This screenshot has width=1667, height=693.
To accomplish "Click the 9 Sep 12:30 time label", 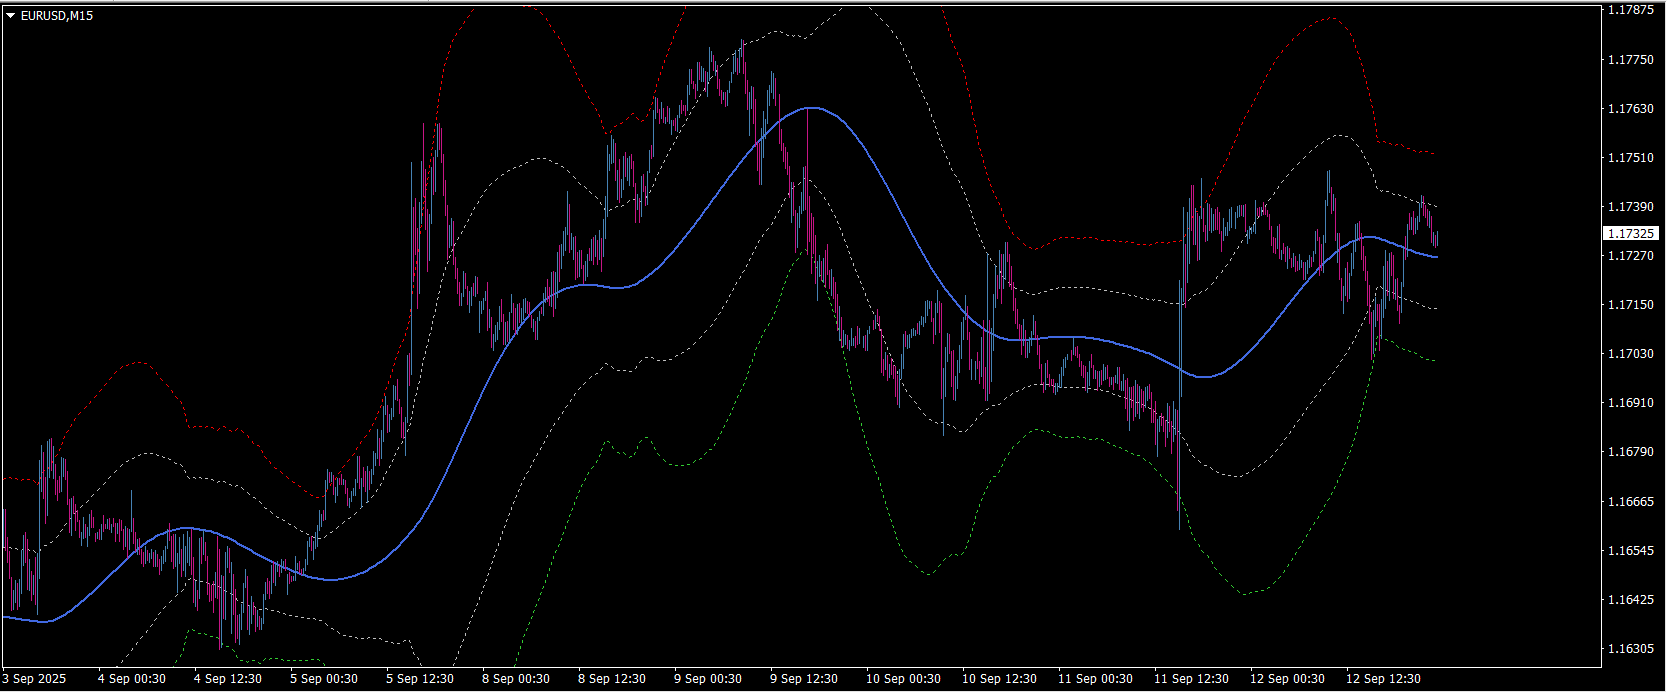I will click(804, 679).
